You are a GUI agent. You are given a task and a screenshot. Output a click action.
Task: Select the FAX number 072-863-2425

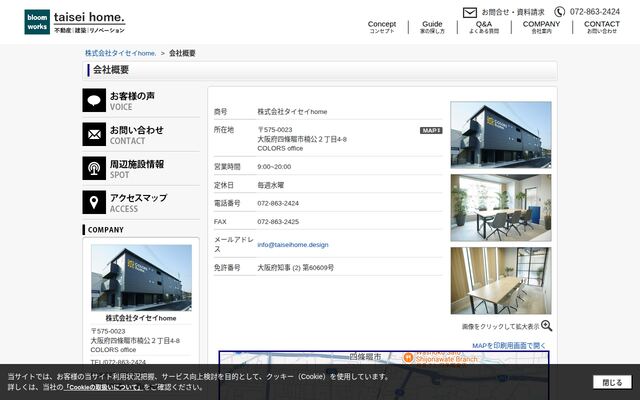(x=278, y=222)
